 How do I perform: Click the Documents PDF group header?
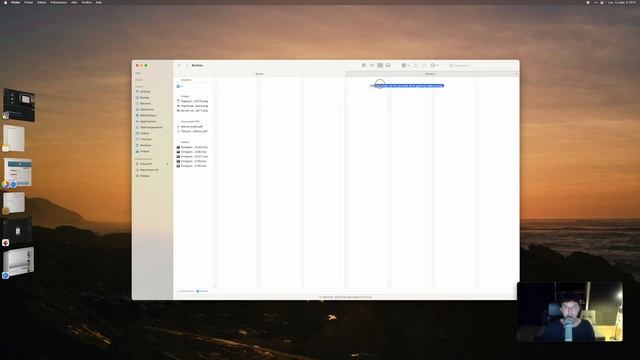pyautogui.click(x=190, y=122)
